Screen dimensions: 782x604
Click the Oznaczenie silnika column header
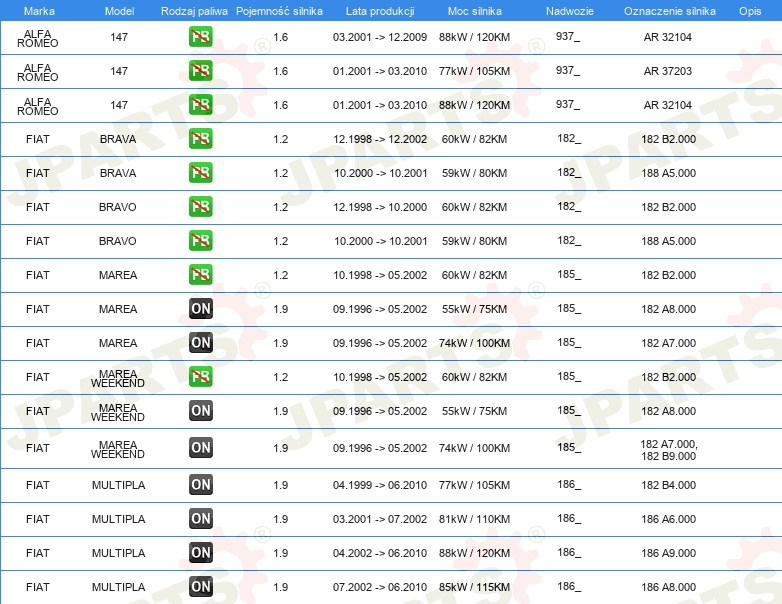click(669, 11)
